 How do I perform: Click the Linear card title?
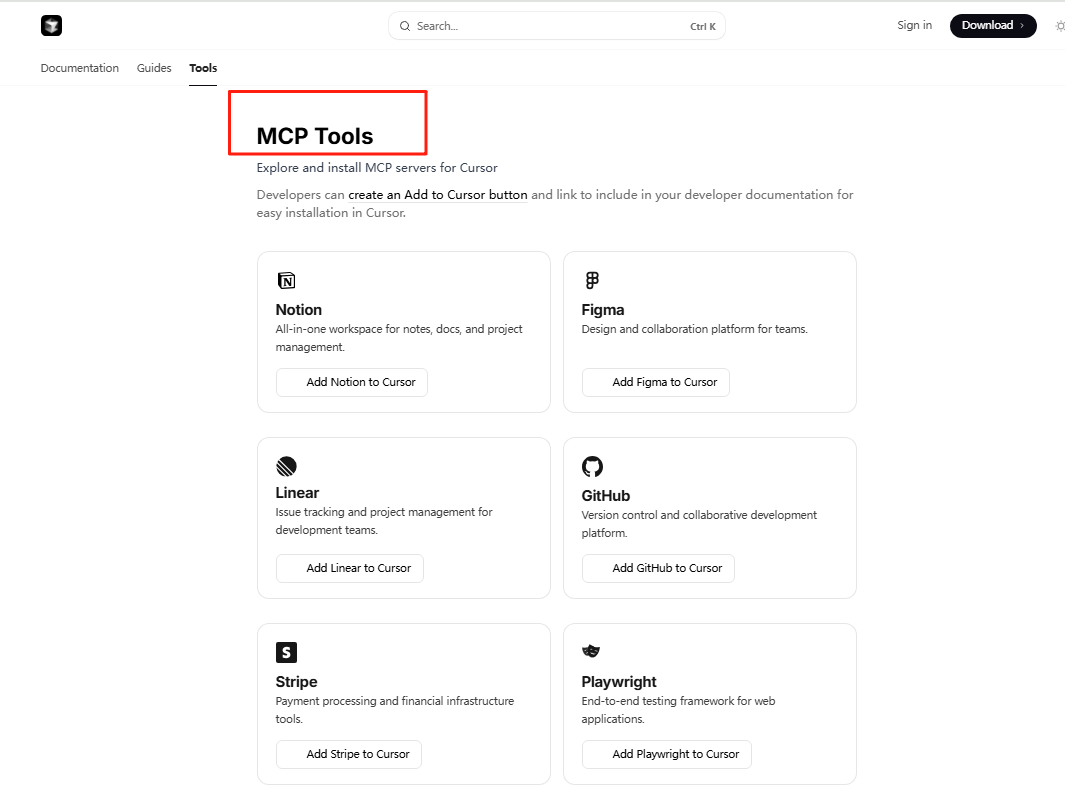[x=297, y=493]
